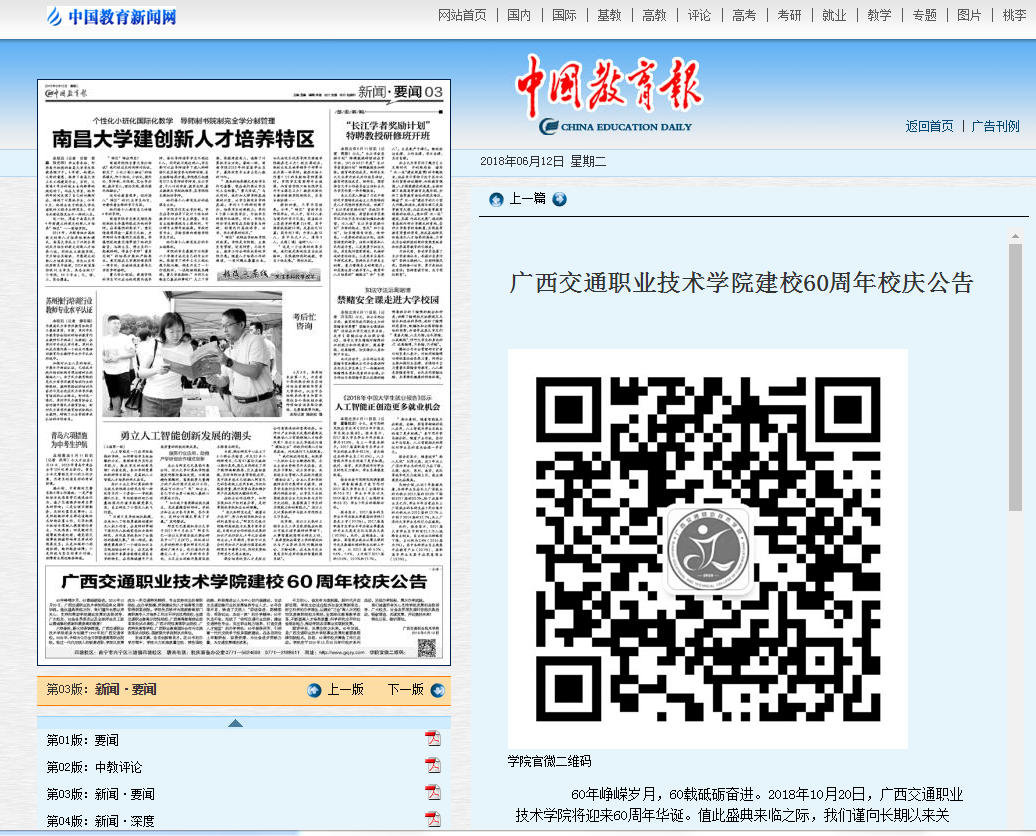Select 第04版：新闻·深度 from page list
The width and height of the screenshot is (1036, 836).
(100, 821)
